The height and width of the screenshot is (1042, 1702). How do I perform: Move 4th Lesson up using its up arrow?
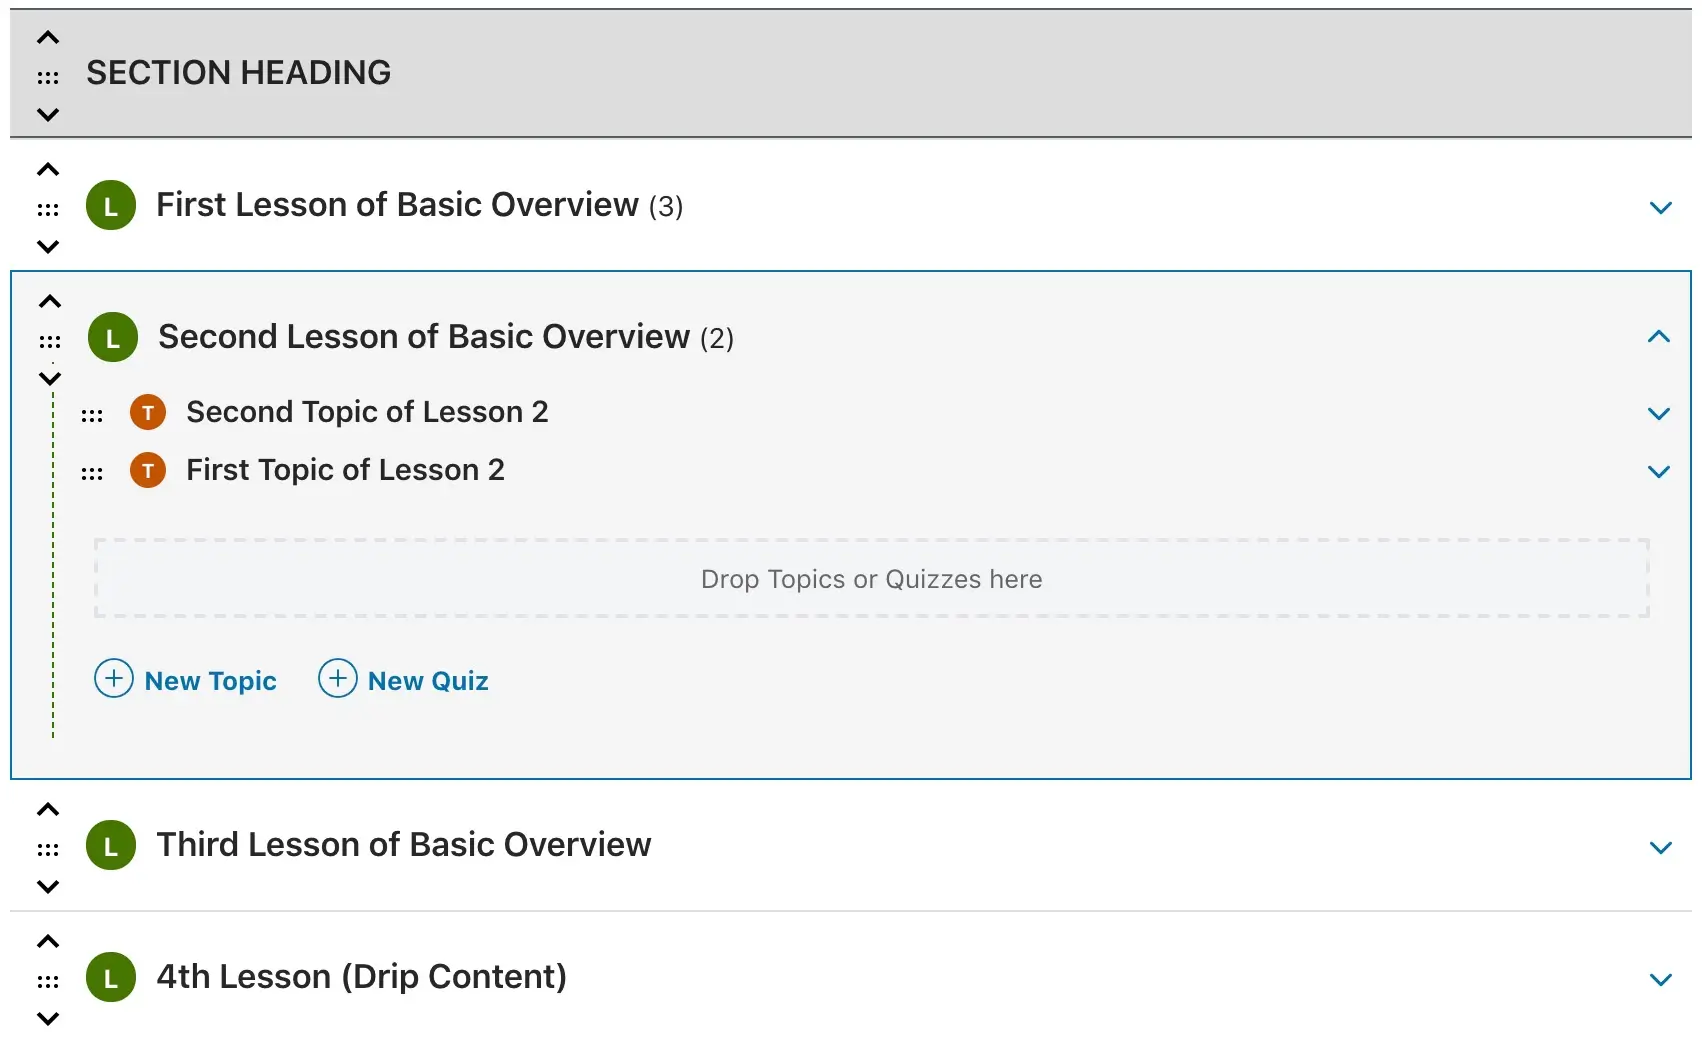point(47,940)
